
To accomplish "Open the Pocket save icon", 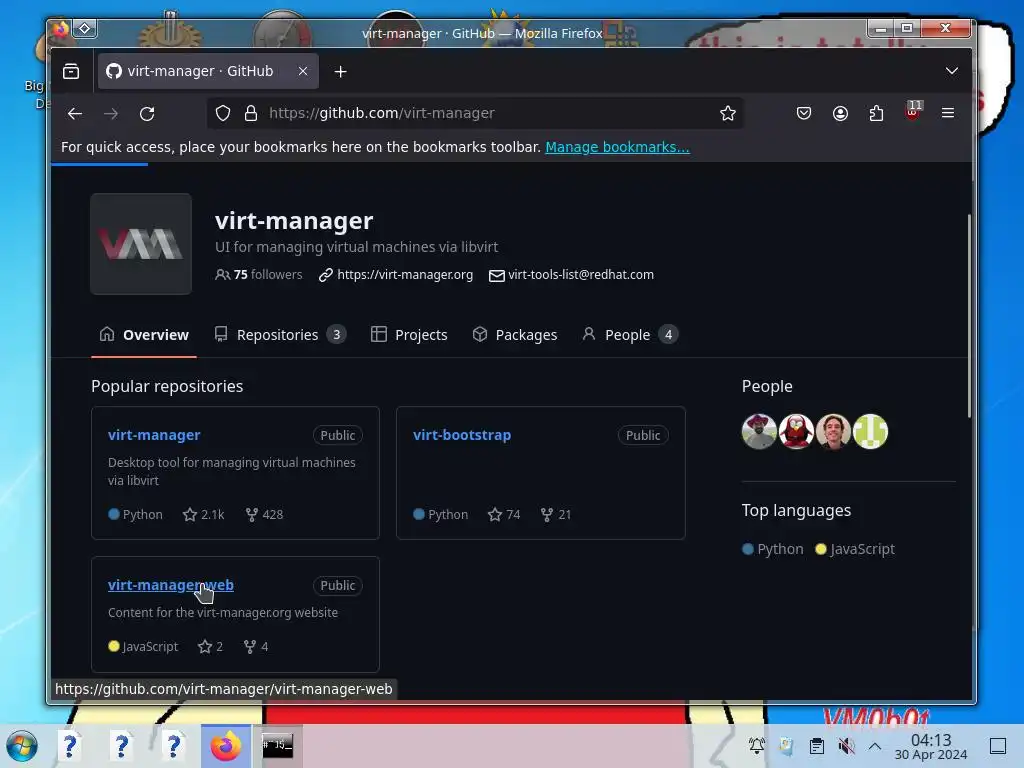I will [x=804, y=114].
